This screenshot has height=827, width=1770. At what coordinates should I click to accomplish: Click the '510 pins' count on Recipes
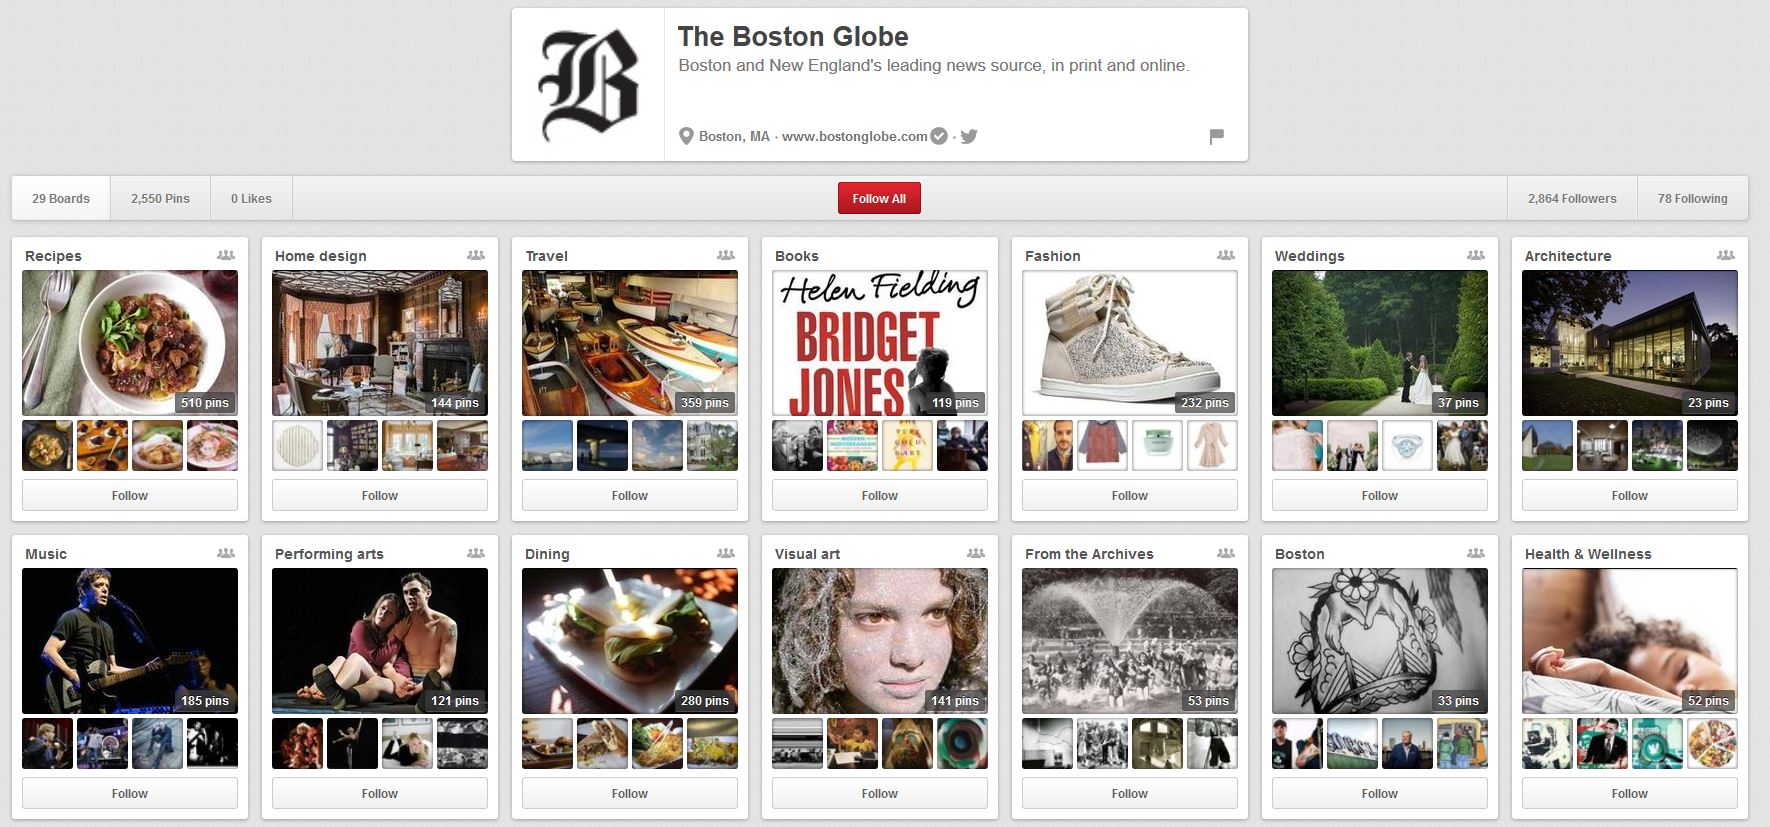click(x=205, y=403)
